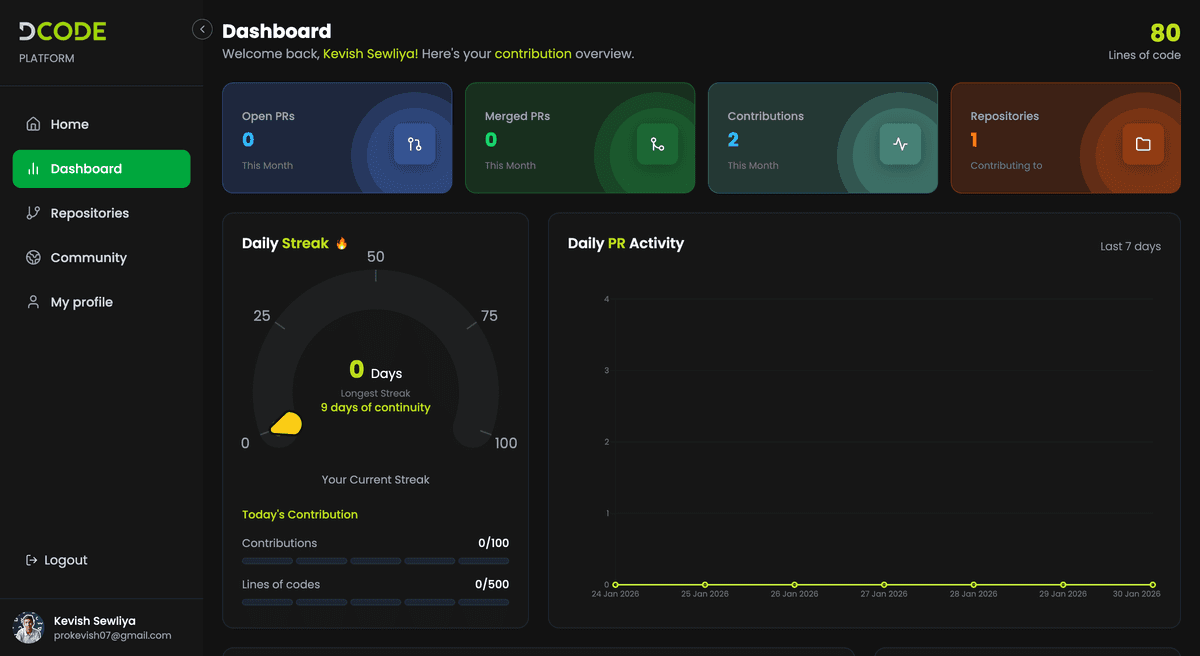Click the folder icon in Repositories card
This screenshot has height=656, width=1200.
1143,144
